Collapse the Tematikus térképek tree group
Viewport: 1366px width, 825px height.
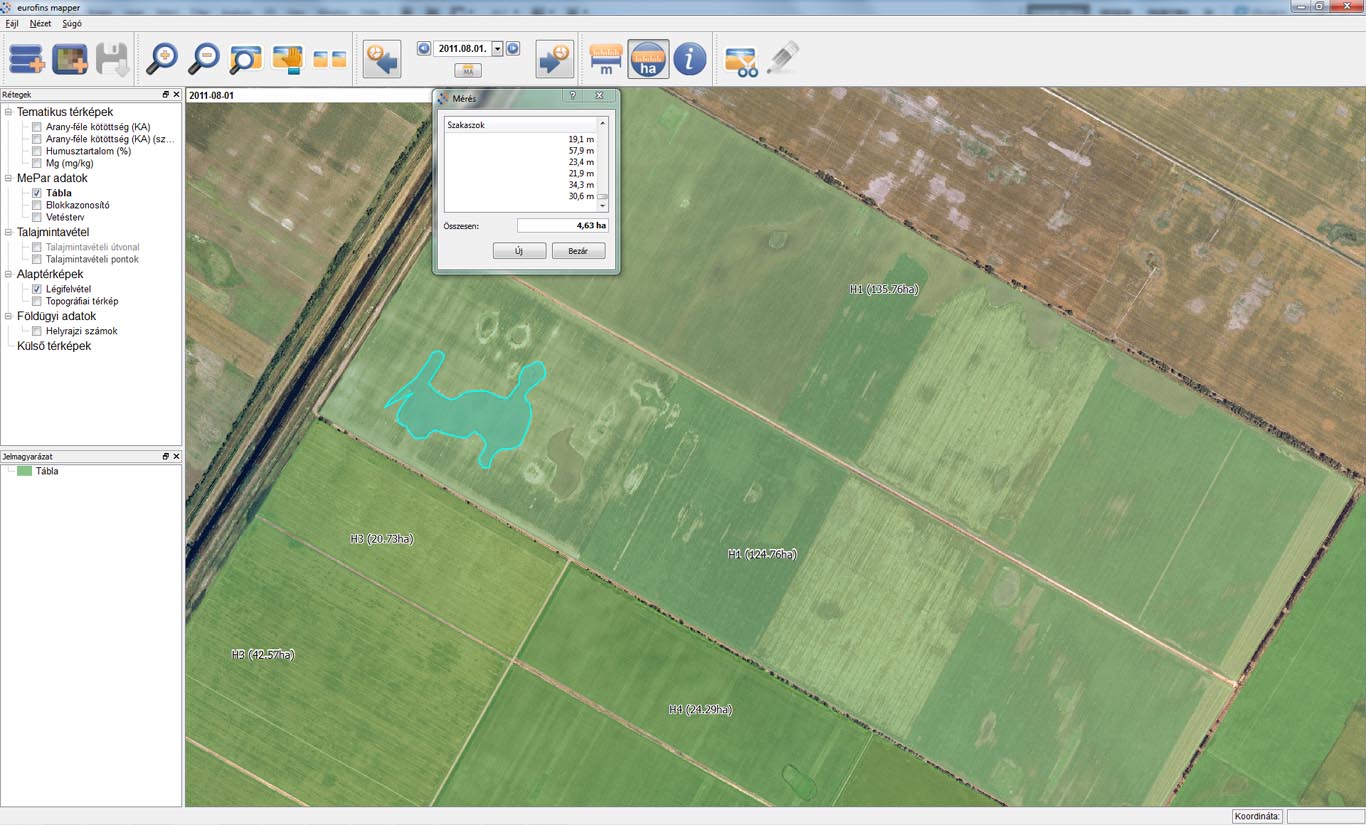(x=8, y=112)
